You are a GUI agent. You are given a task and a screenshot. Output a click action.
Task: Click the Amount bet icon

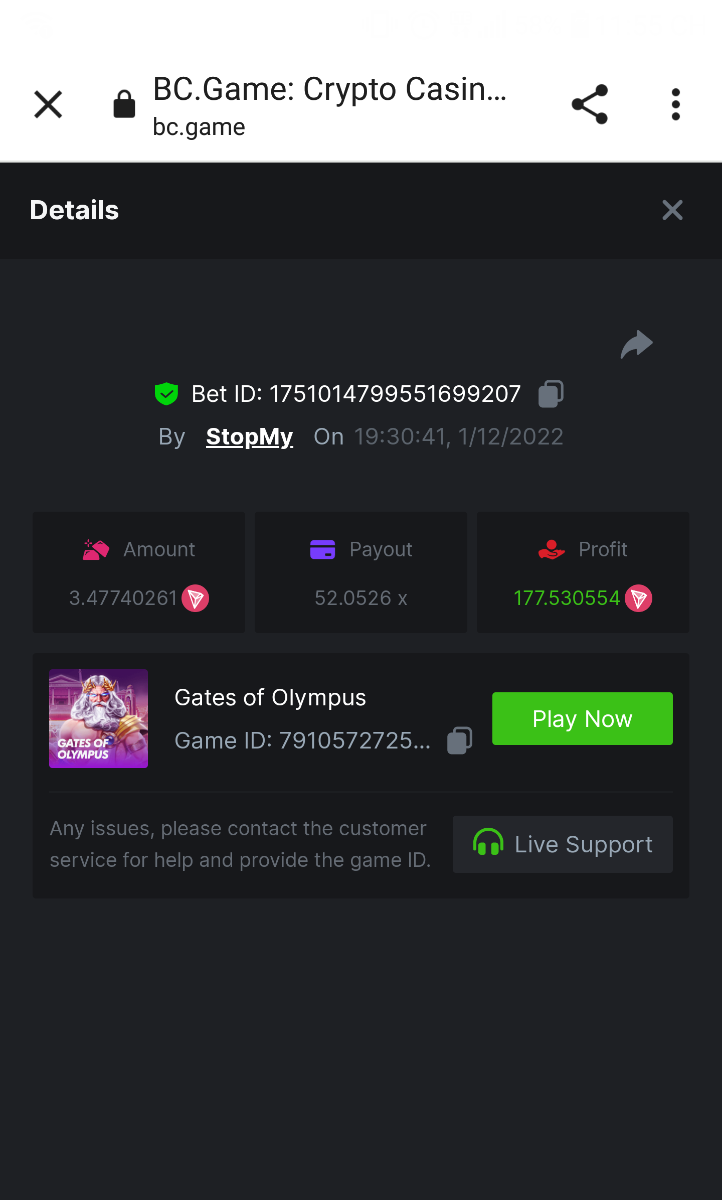tap(96, 549)
